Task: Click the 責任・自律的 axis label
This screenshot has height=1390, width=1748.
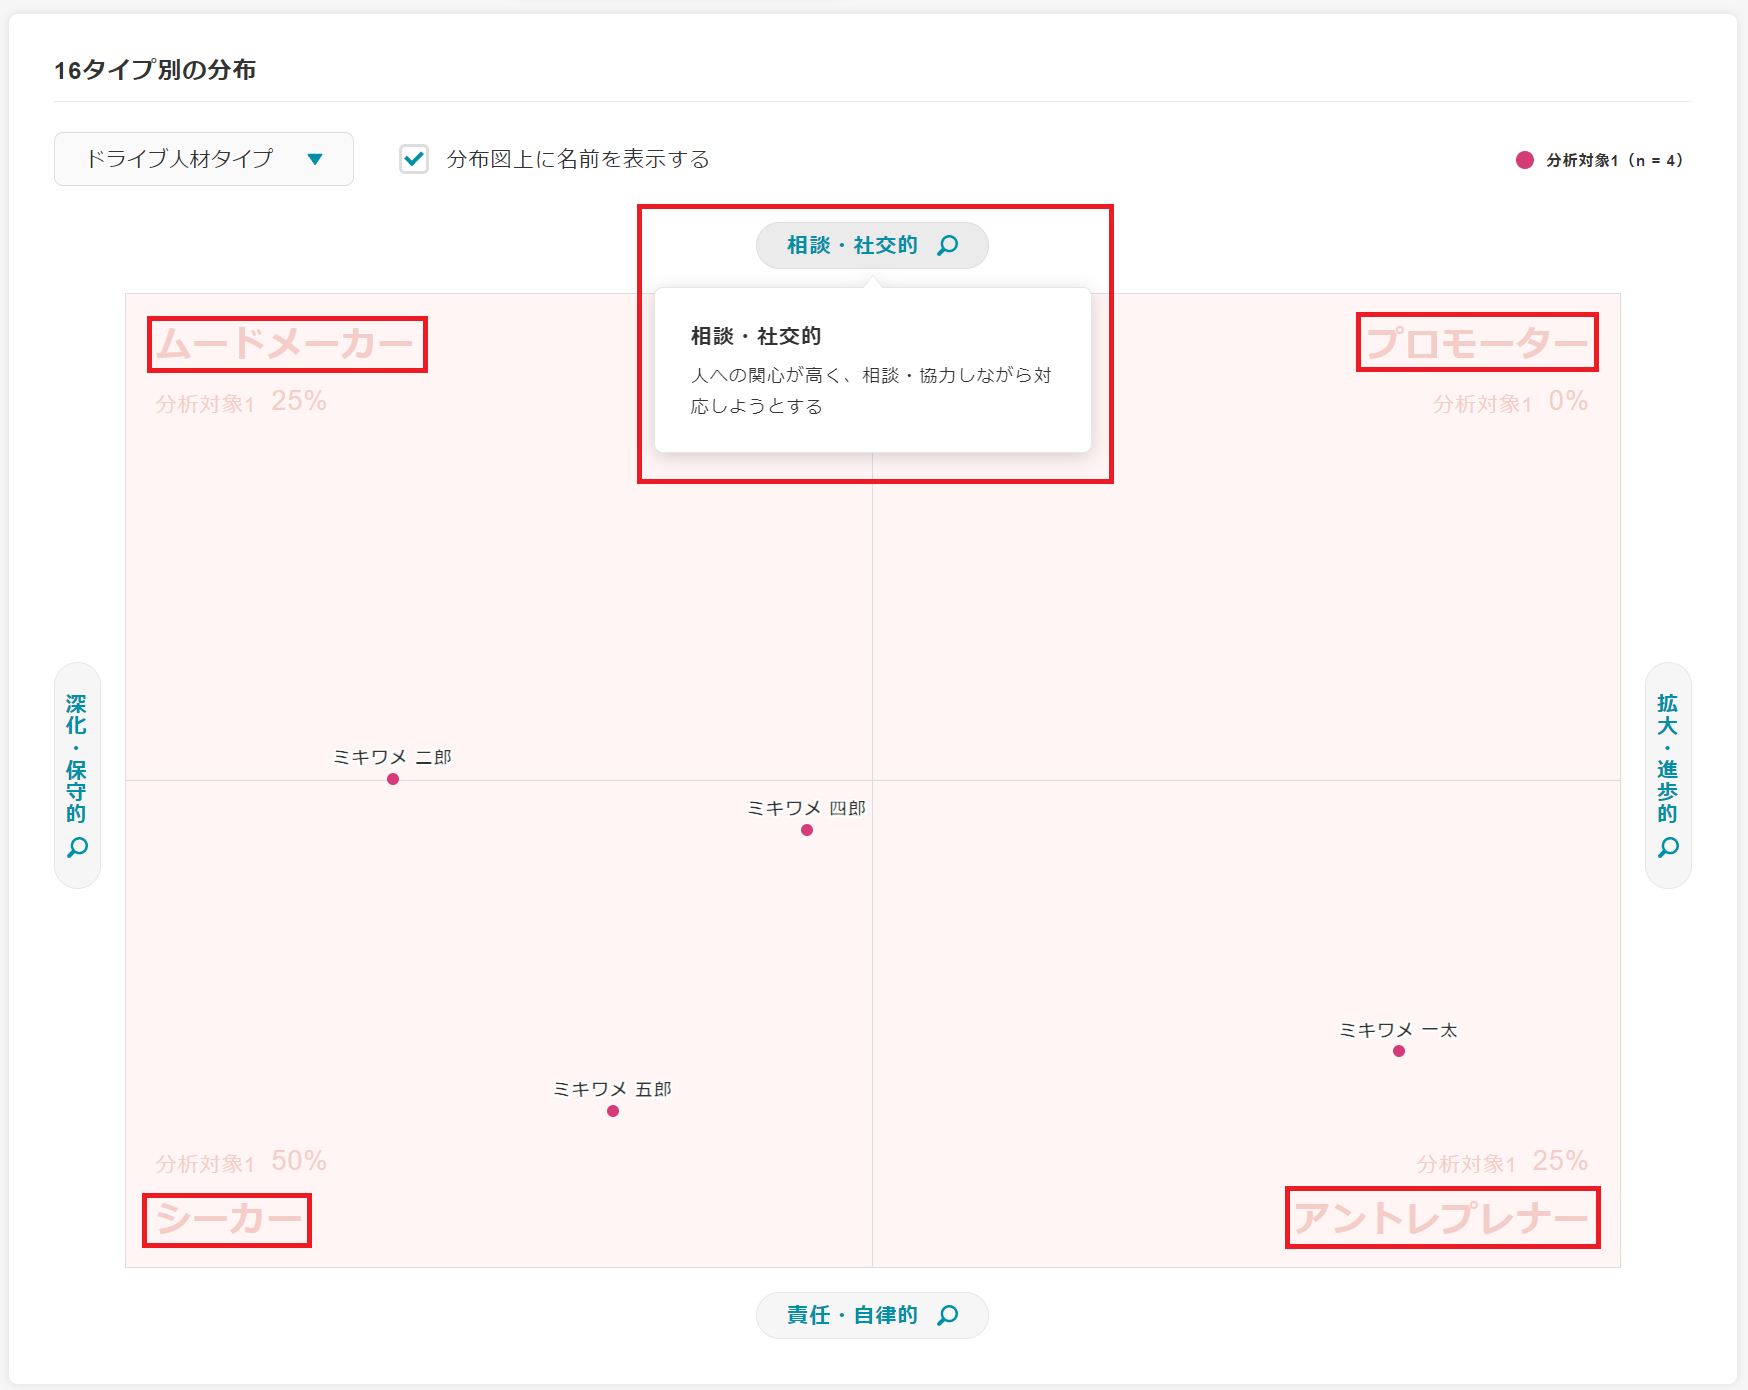Action: pos(851,1315)
